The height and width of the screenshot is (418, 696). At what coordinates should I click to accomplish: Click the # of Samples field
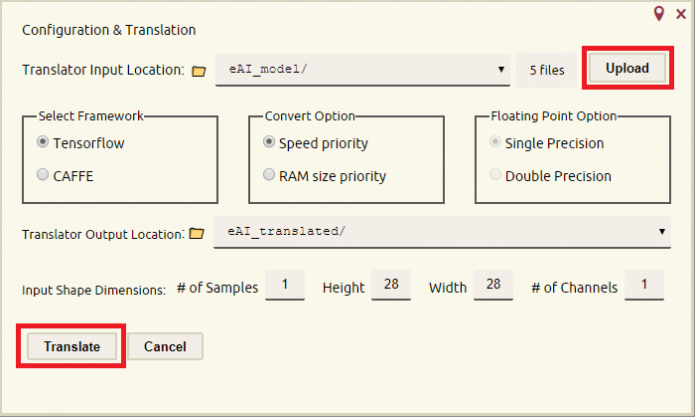pyautogui.click(x=285, y=286)
